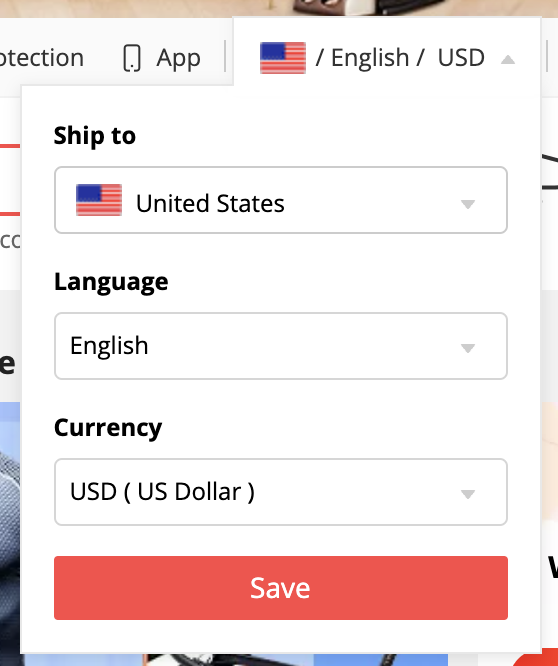This screenshot has height=666, width=558.
Task: Click the Buyer Protection link fragment
Action: 42,58
